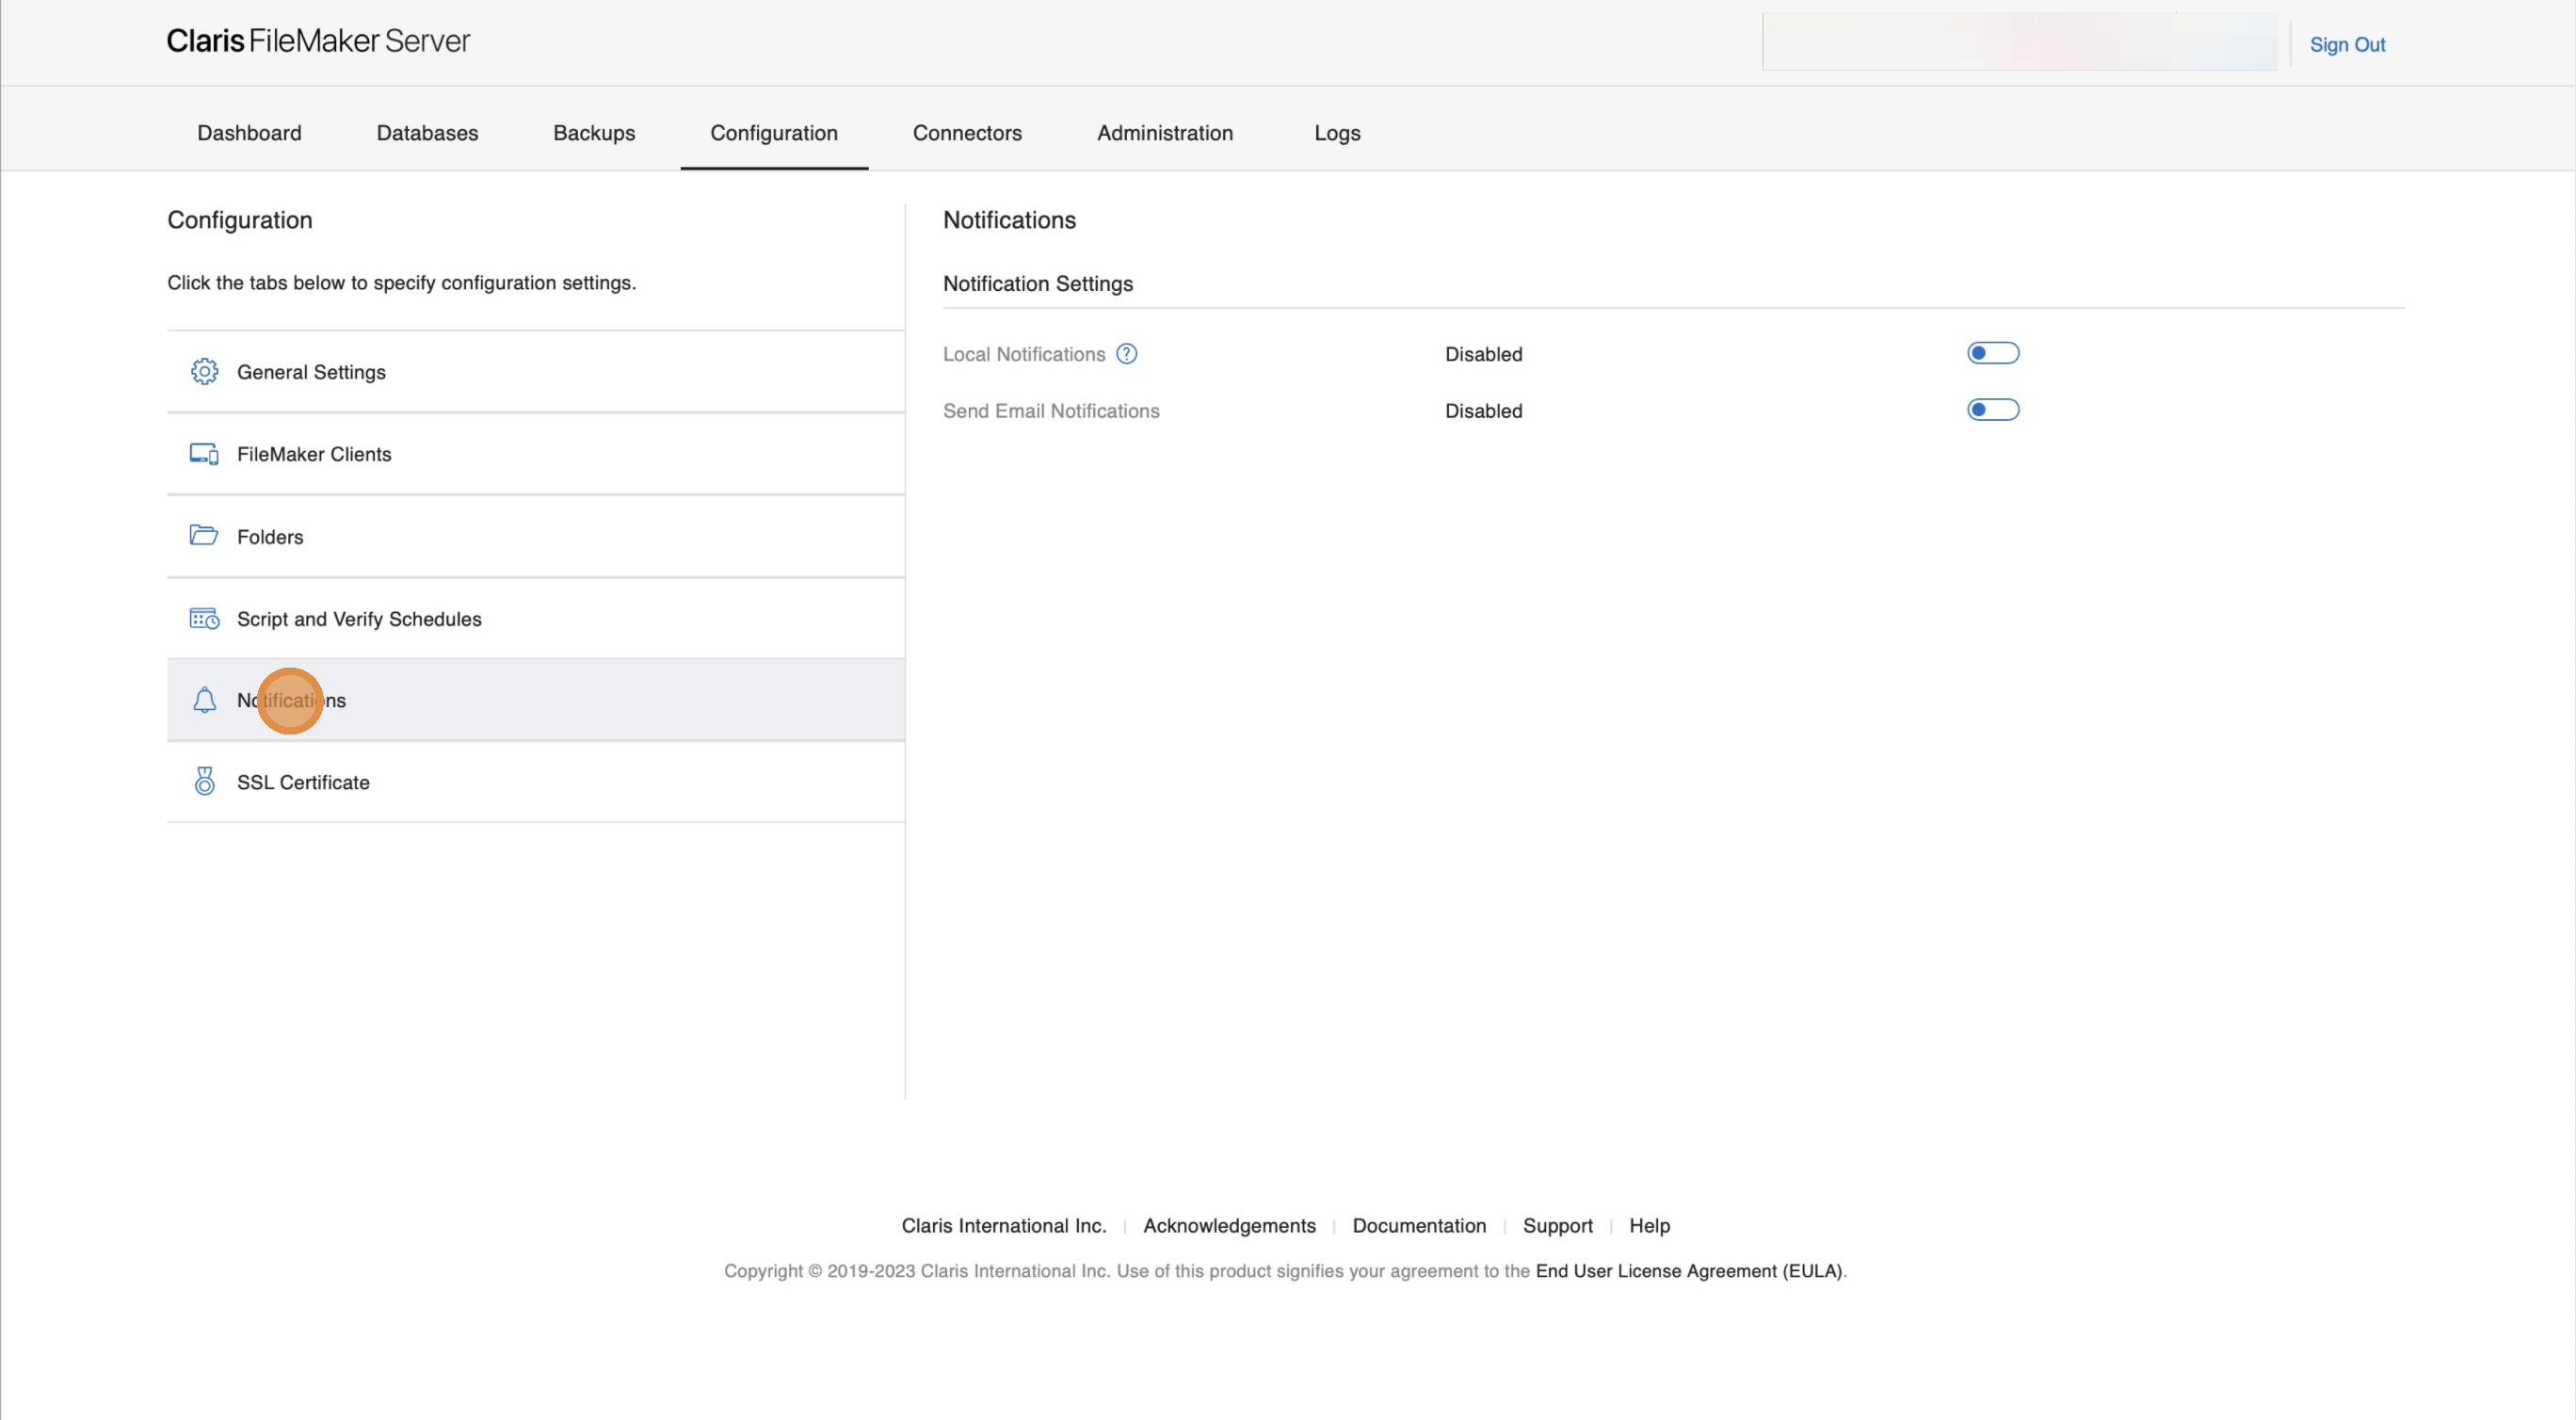Open the Connectors tab
The height and width of the screenshot is (1420, 2576).
coord(966,133)
